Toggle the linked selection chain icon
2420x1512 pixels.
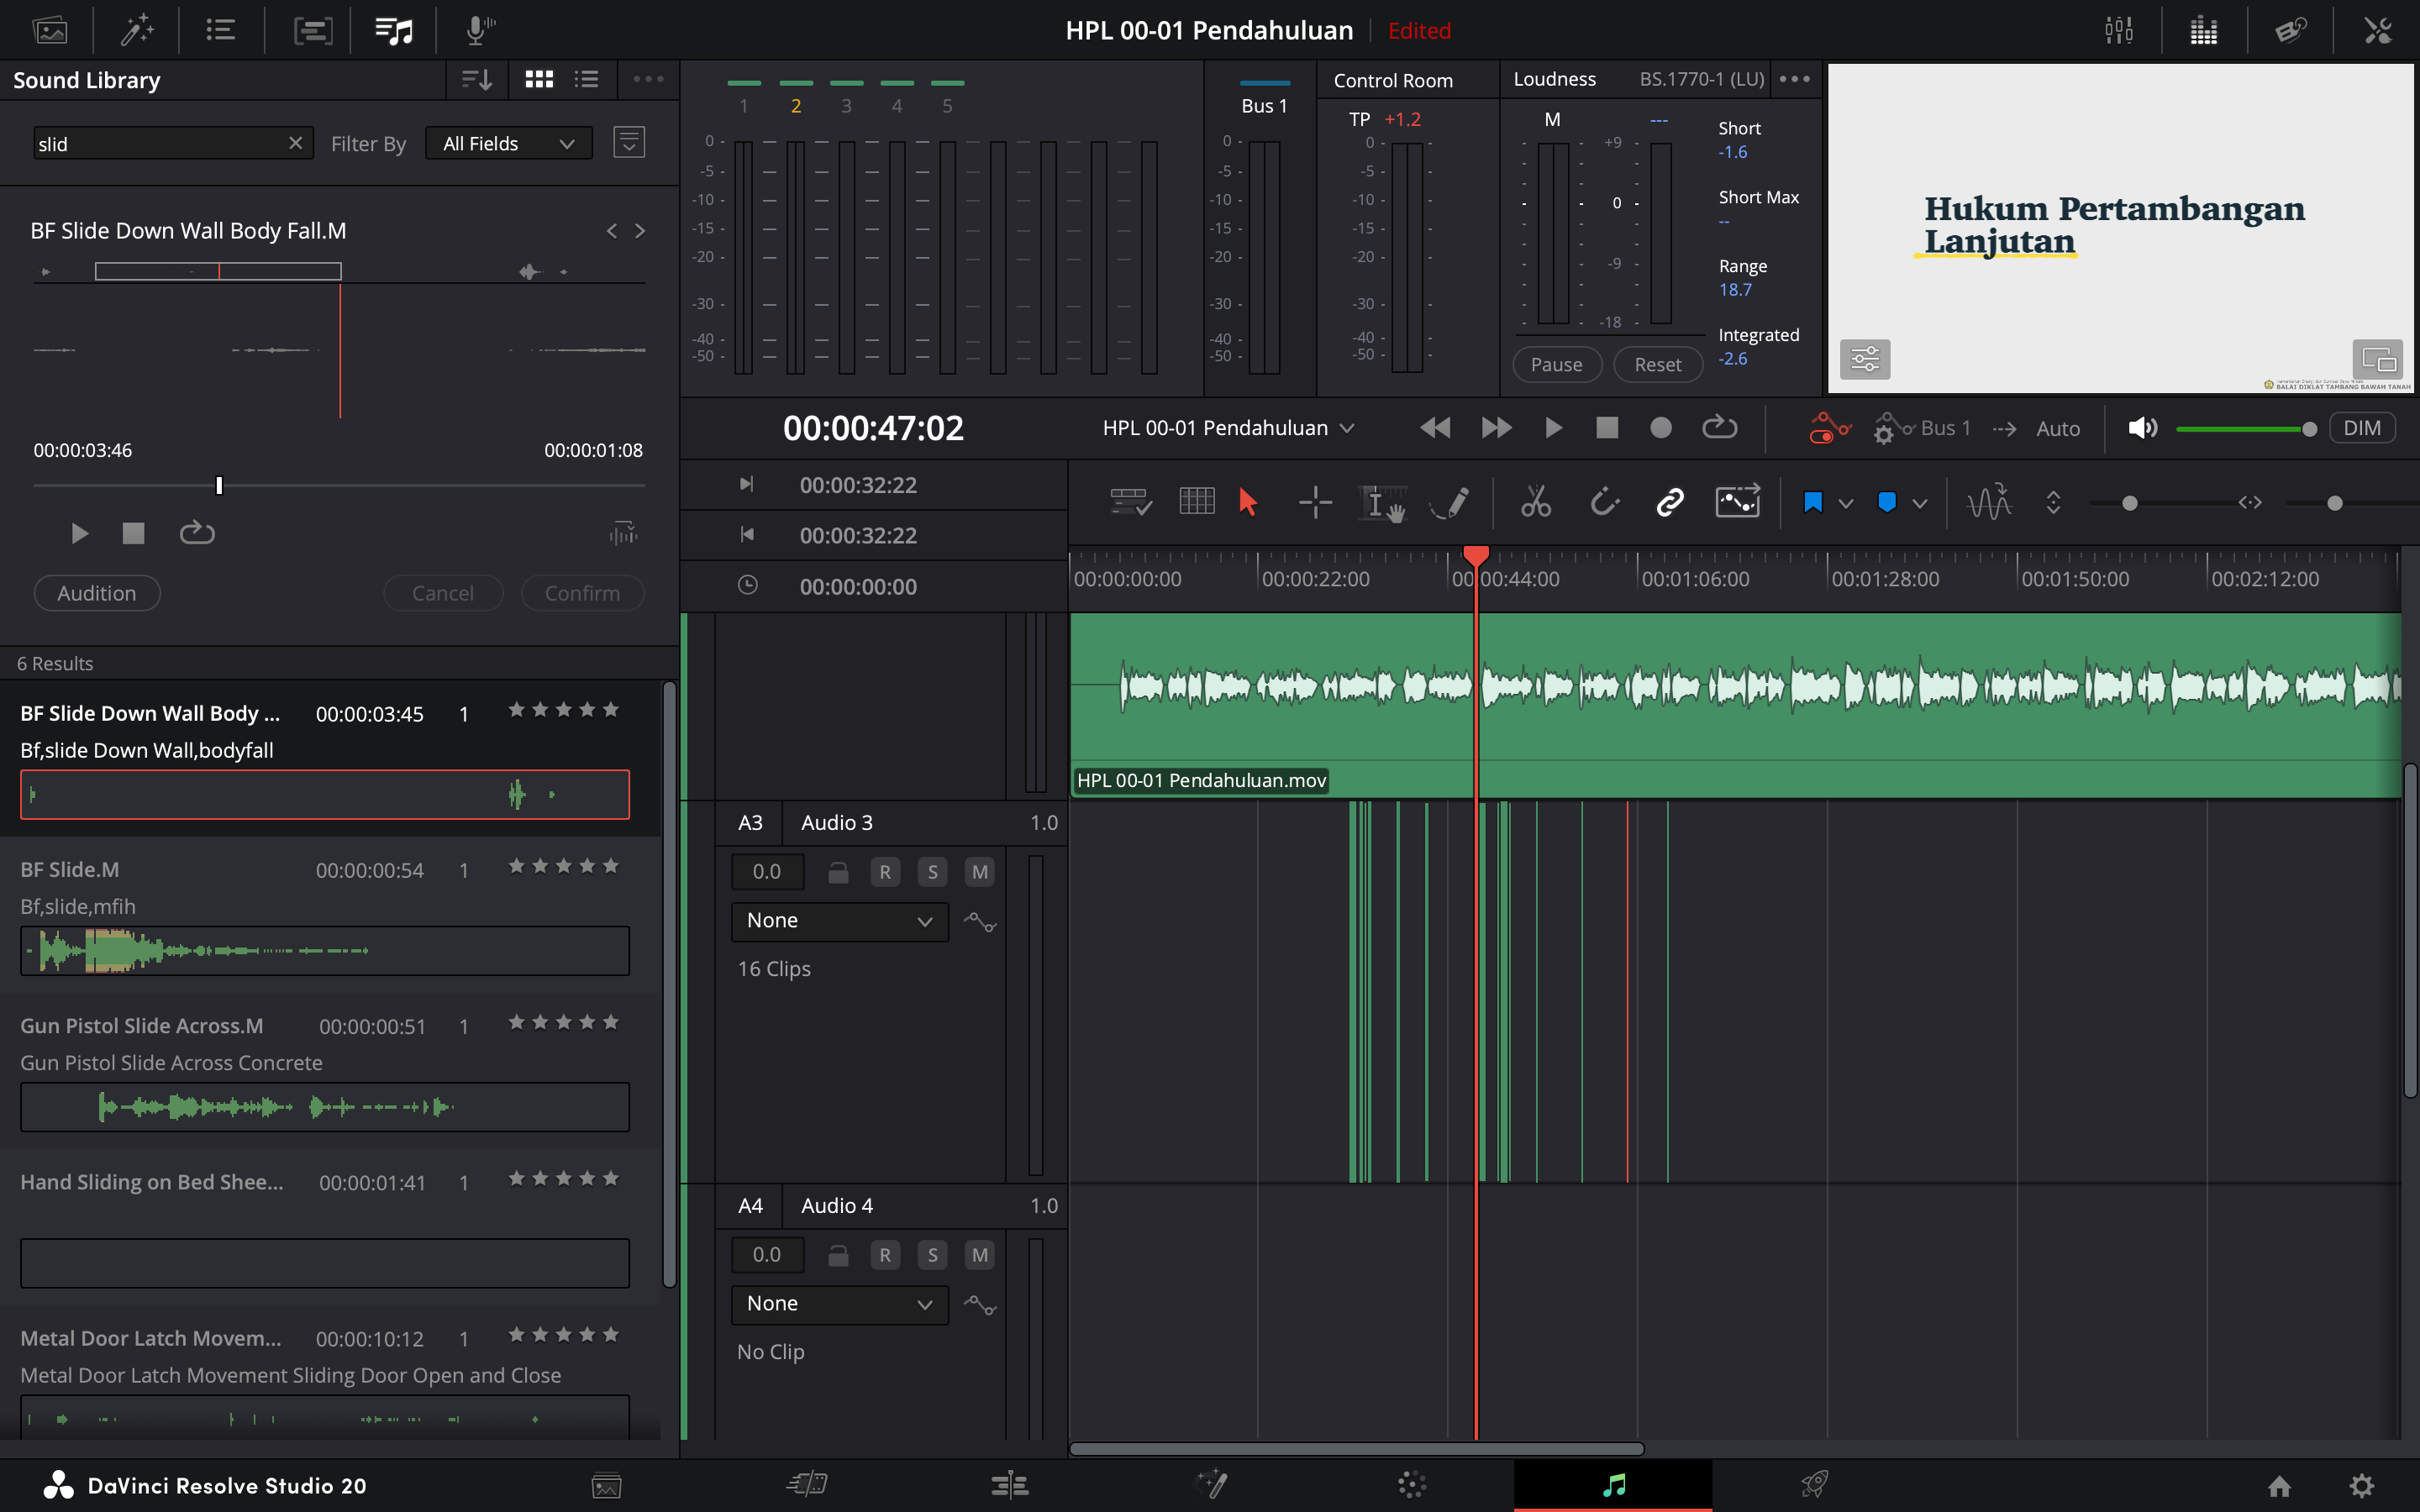coord(1669,502)
